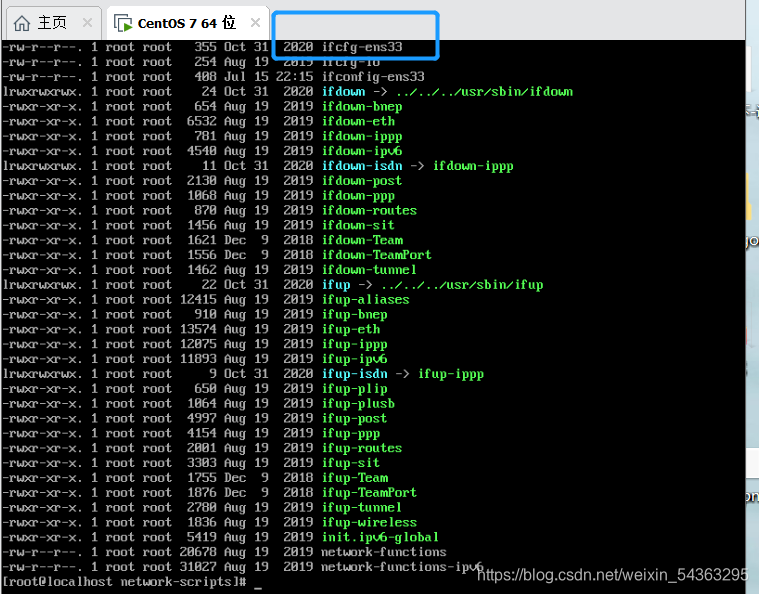
Task: Click the ifup-sit entry
Action: tap(351, 463)
